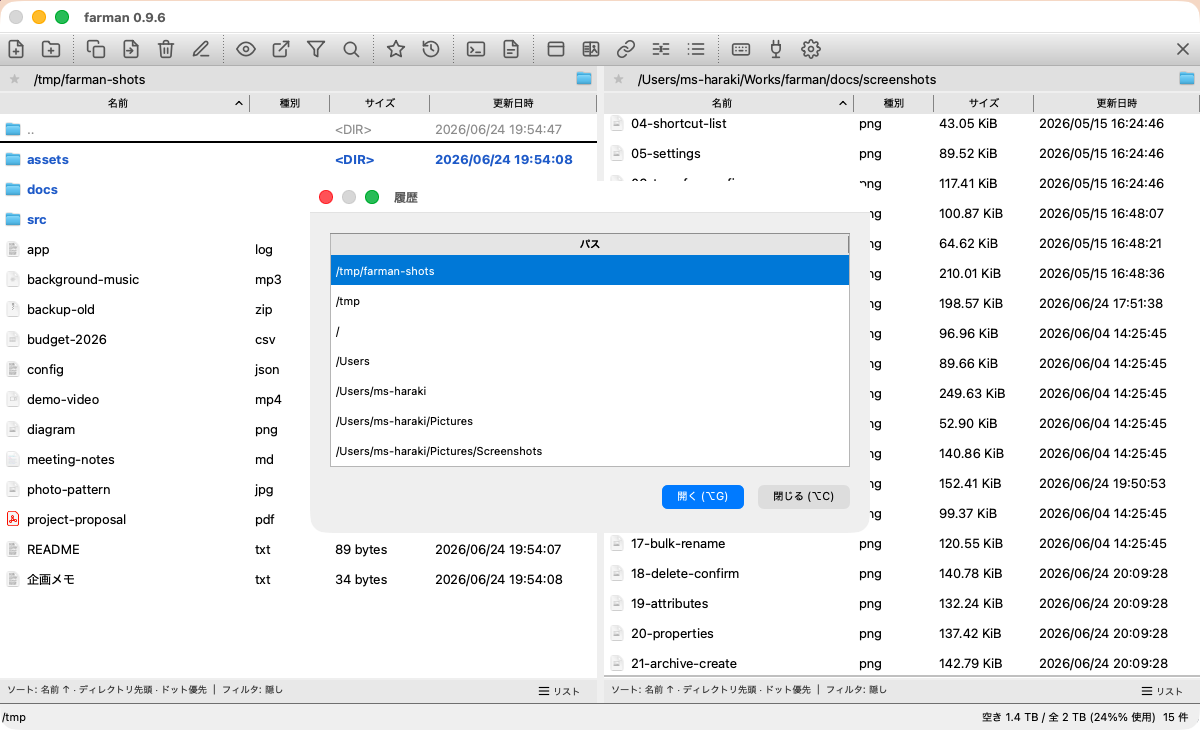Click the magnifier search icon
1200x731 pixels.
pos(351,48)
